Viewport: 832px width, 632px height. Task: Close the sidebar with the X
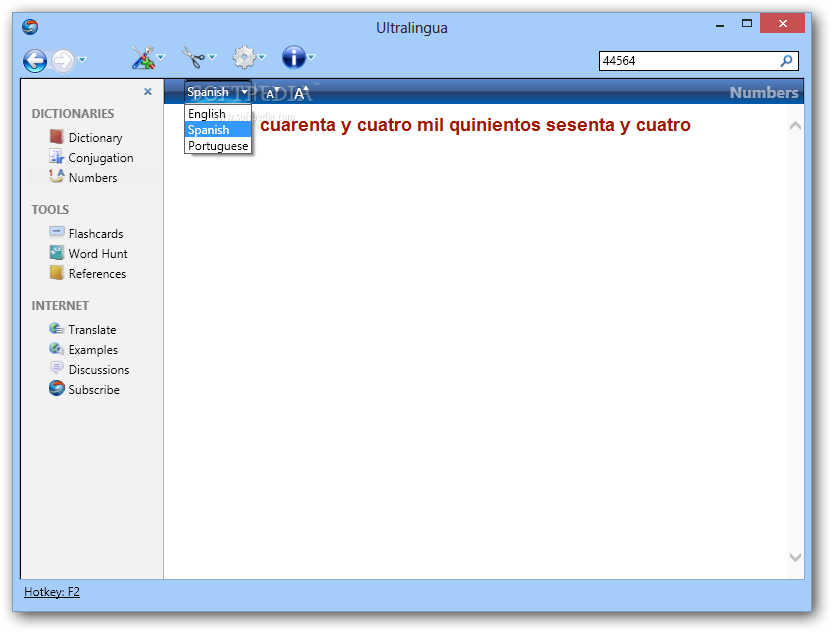[x=148, y=92]
